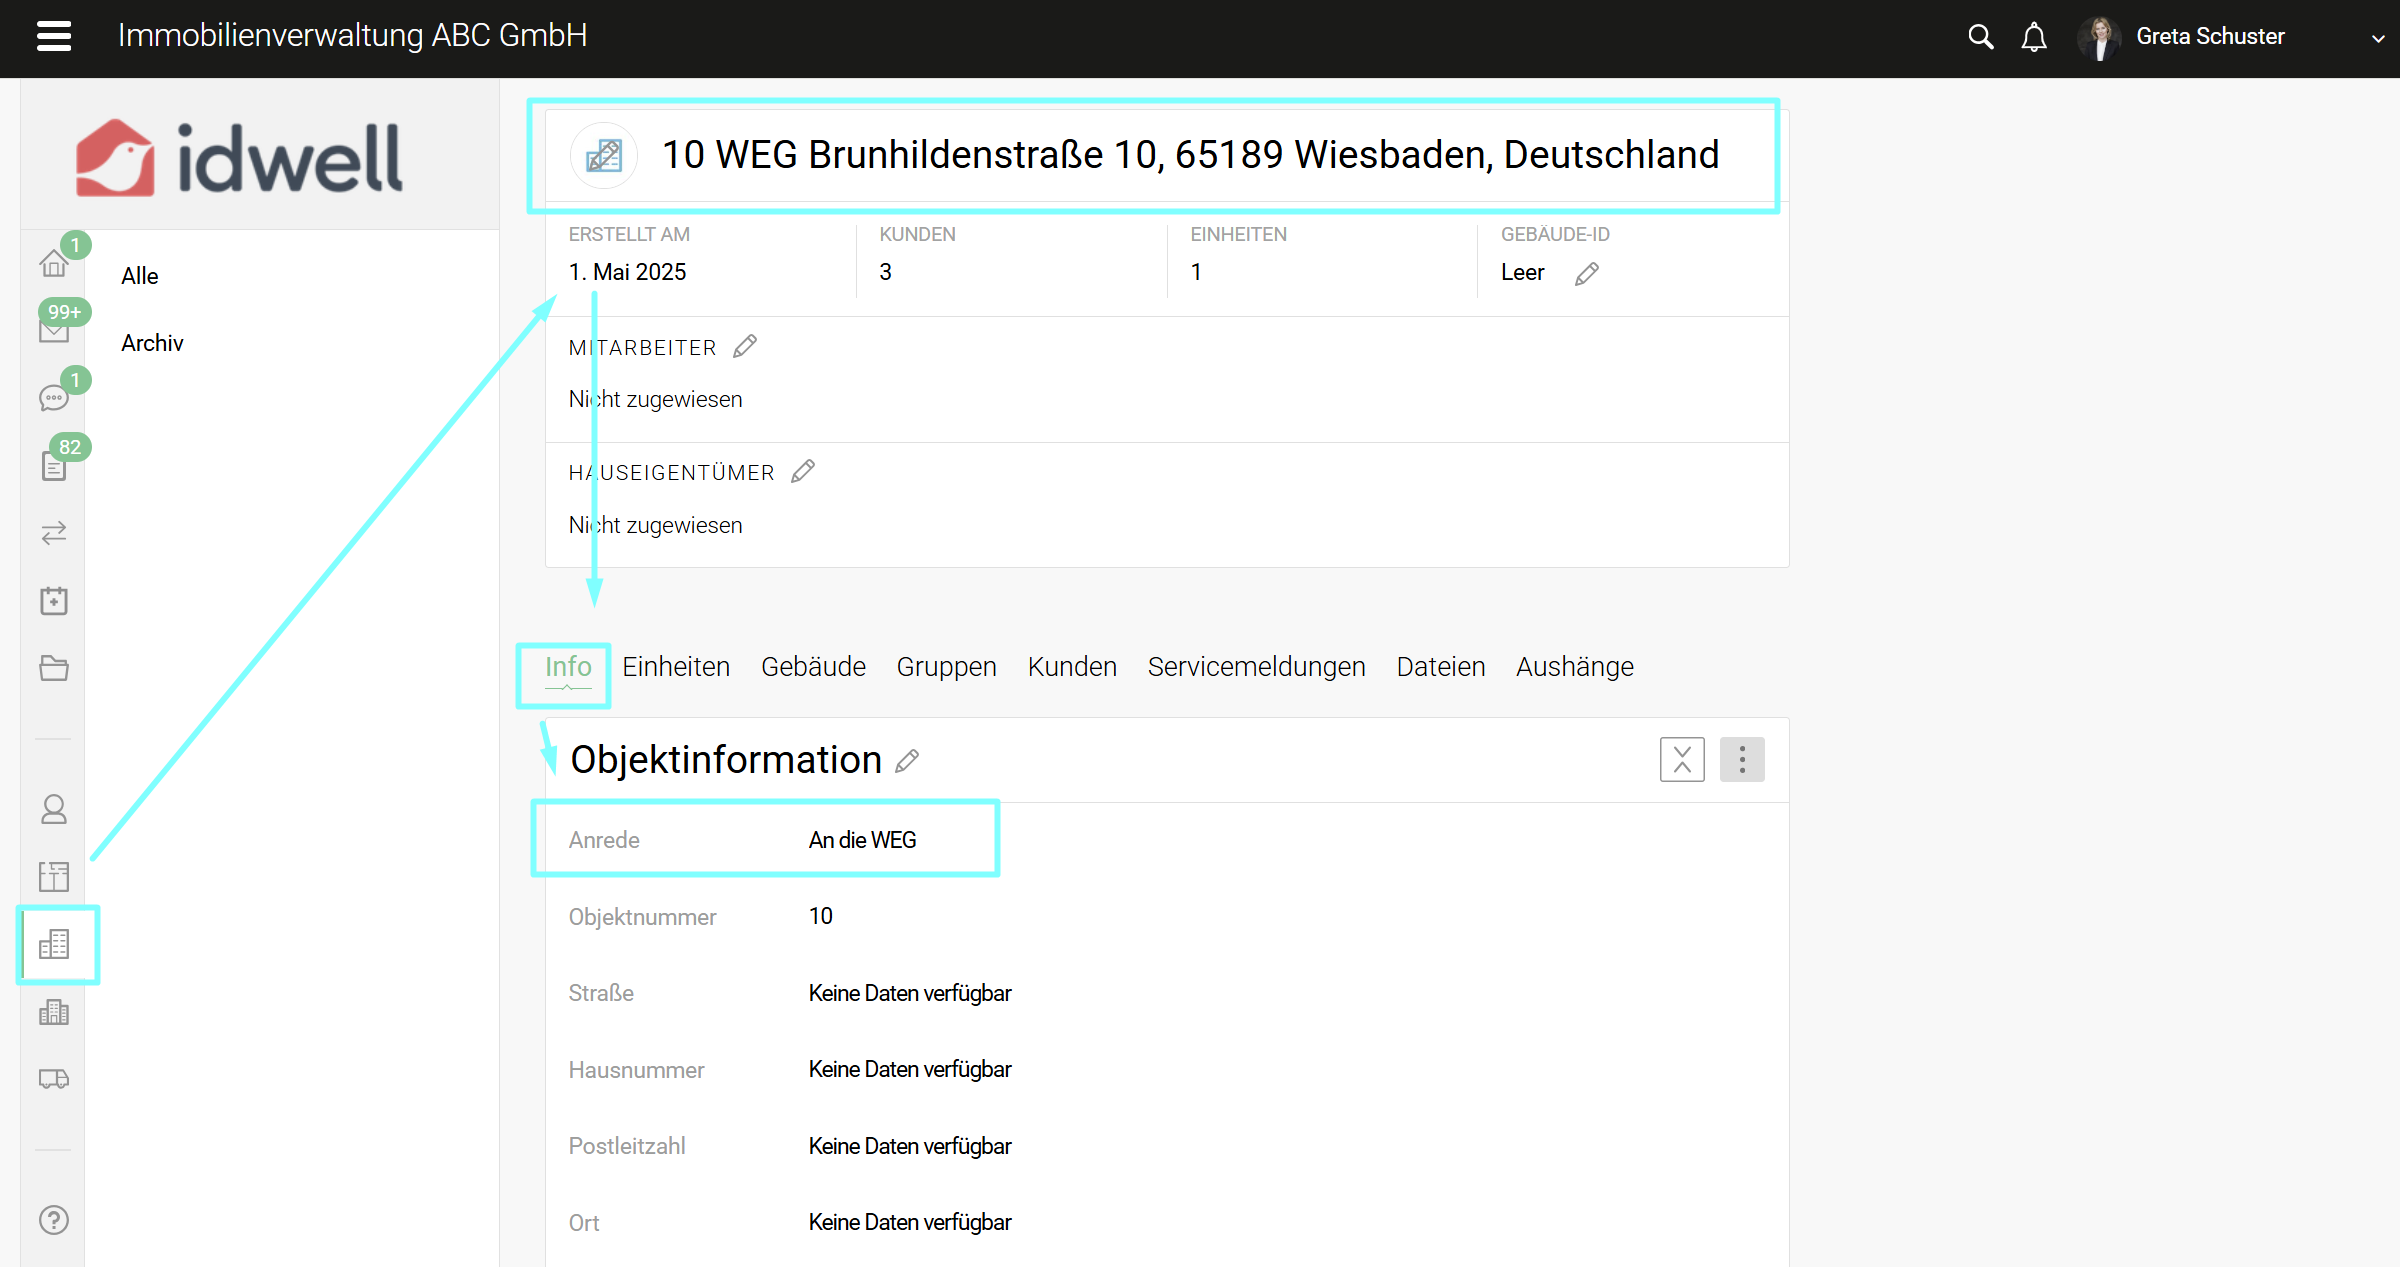Open the hamburger main menu
This screenshot has width=2400, height=1267.
pyautogui.click(x=54, y=36)
